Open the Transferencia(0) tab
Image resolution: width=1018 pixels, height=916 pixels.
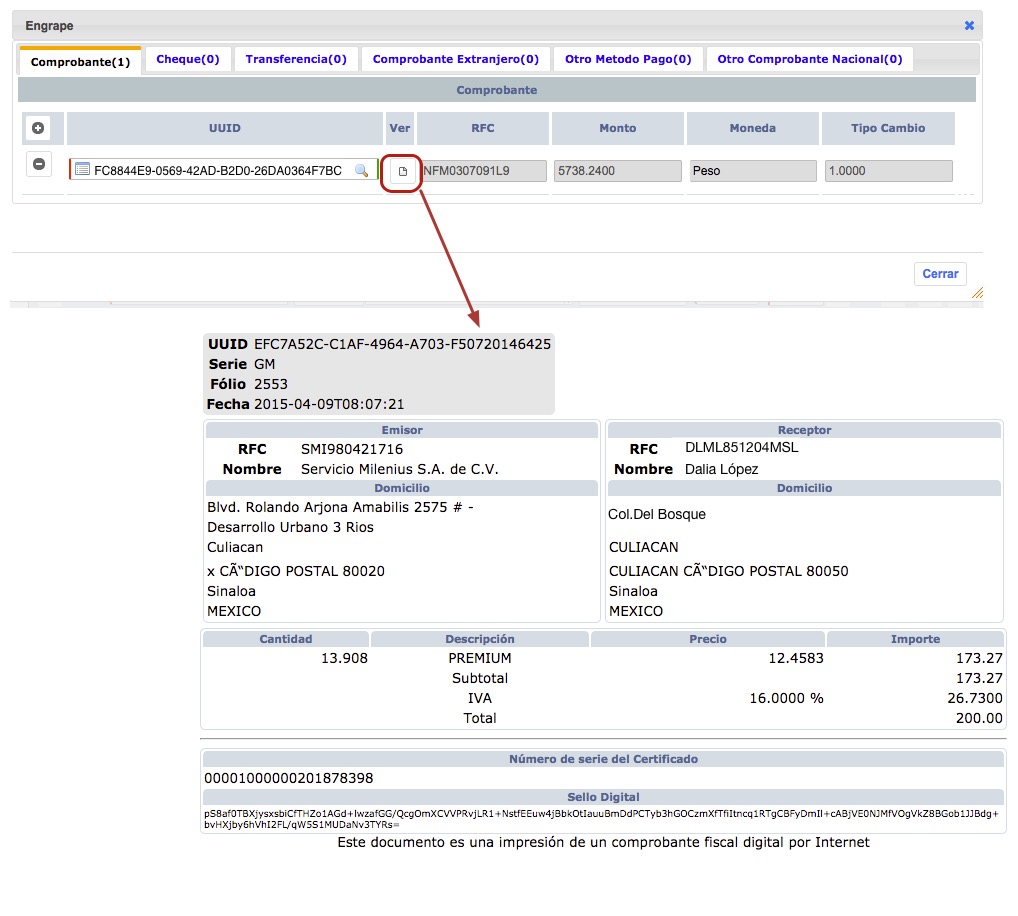click(296, 59)
